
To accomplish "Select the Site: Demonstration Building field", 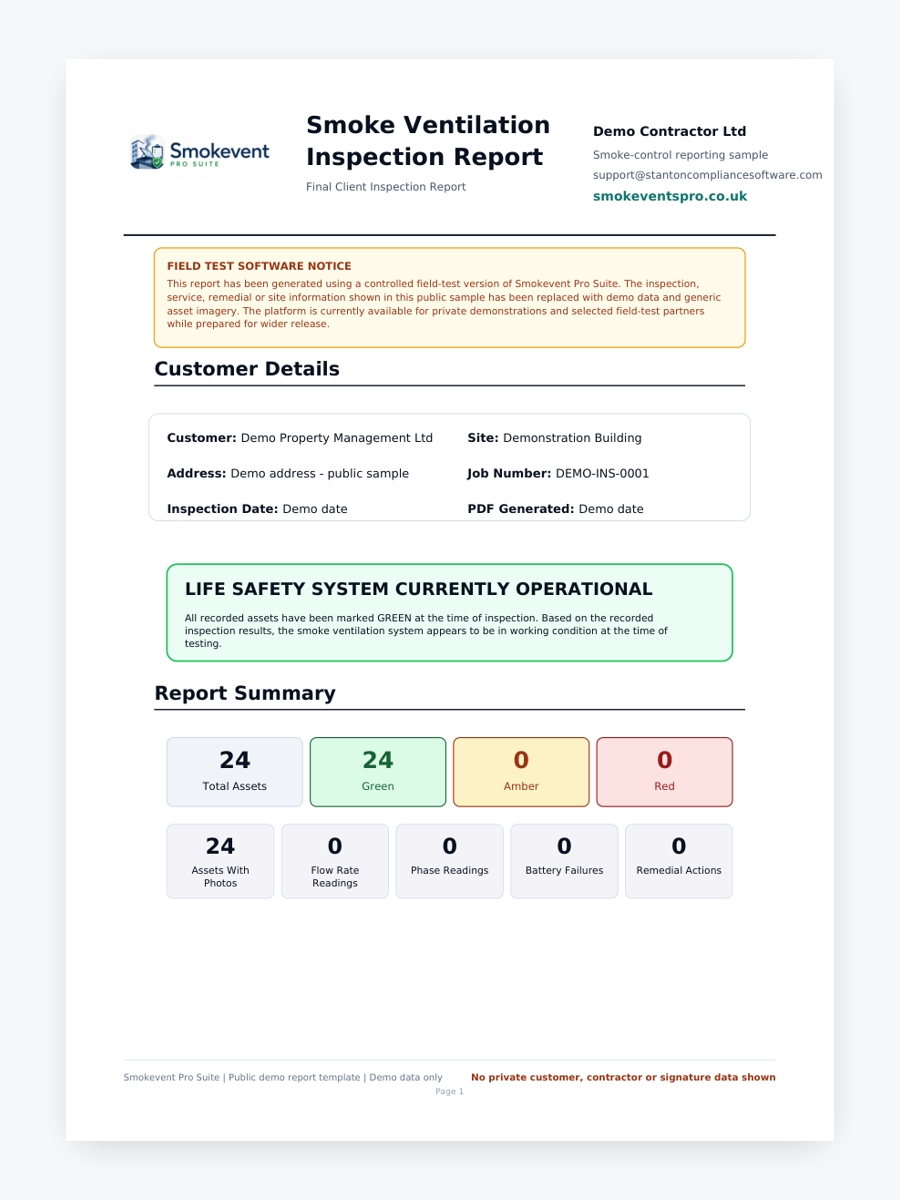I will pos(555,438).
